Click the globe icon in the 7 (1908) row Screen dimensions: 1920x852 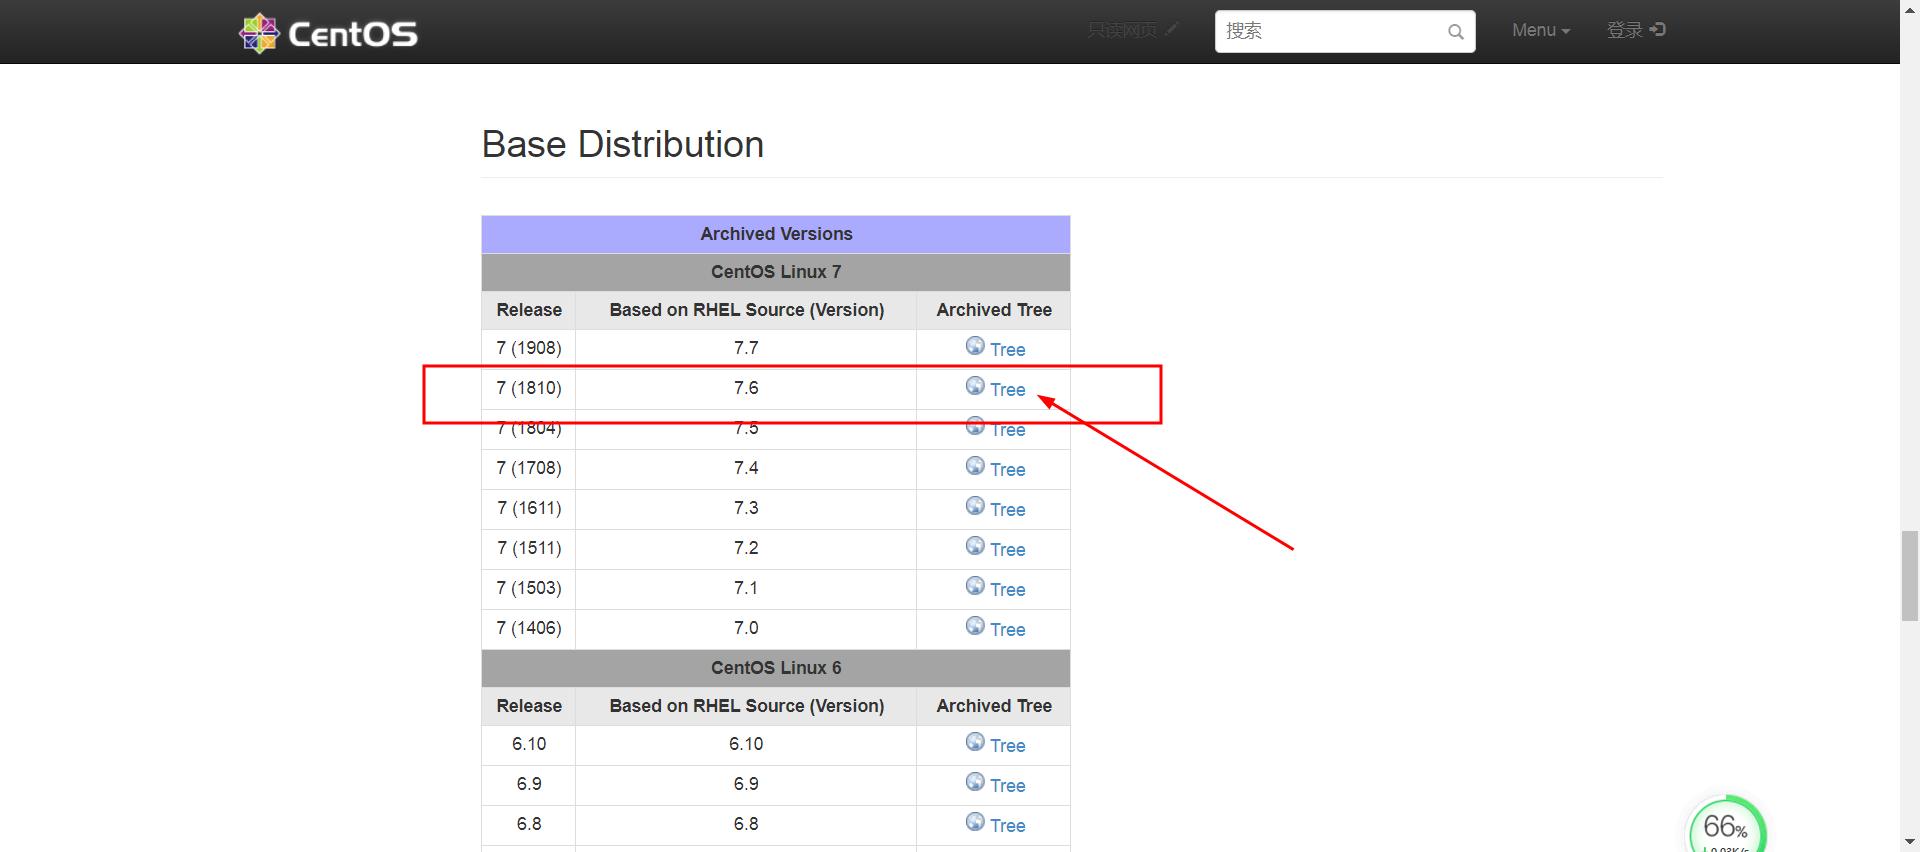[x=975, y=346]
